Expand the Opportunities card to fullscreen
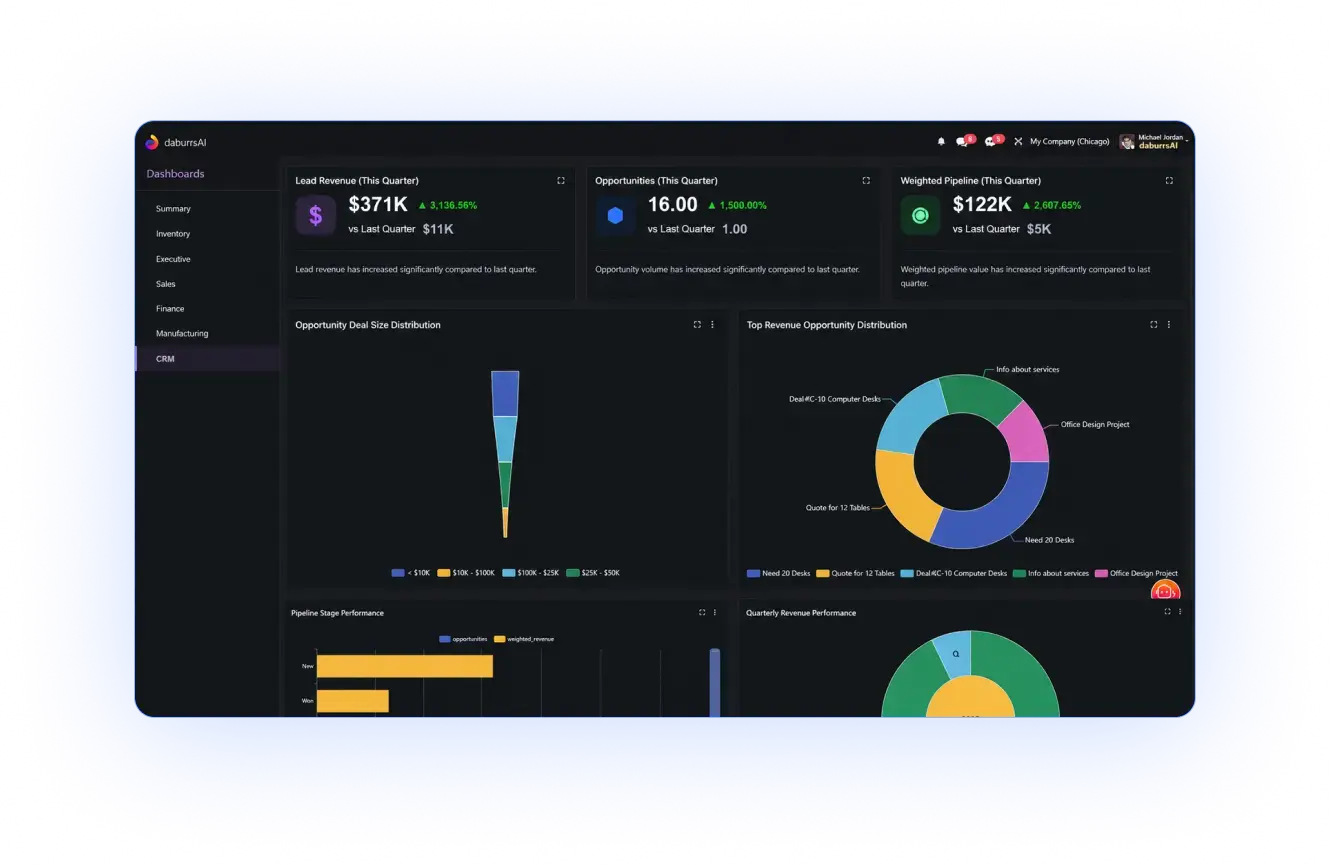 point(866,181)
